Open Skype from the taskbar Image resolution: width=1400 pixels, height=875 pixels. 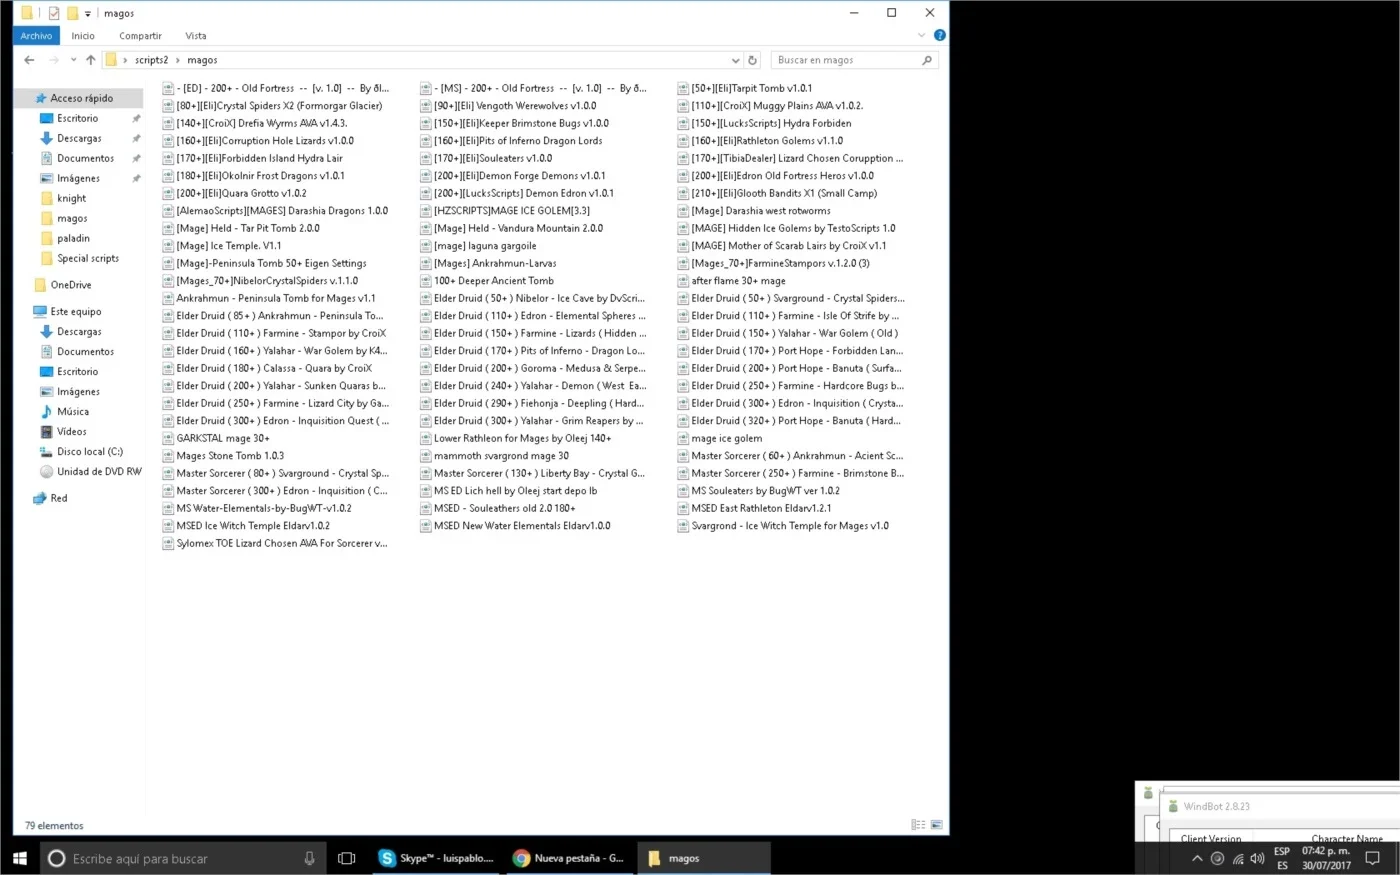(436, 858)
